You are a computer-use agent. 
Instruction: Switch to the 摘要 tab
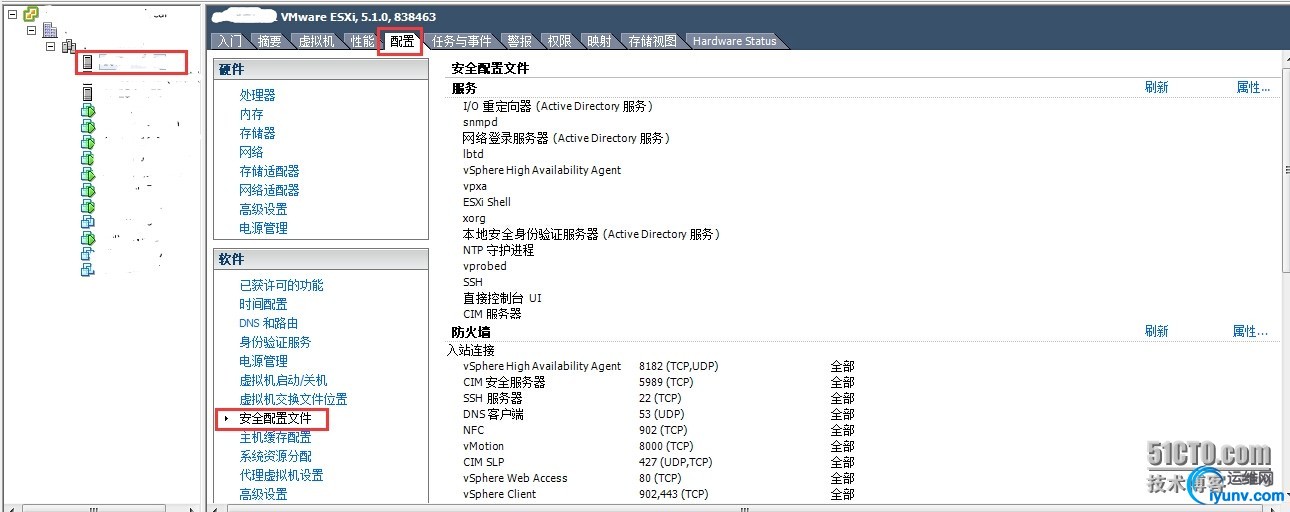click(x=269, y=41)
